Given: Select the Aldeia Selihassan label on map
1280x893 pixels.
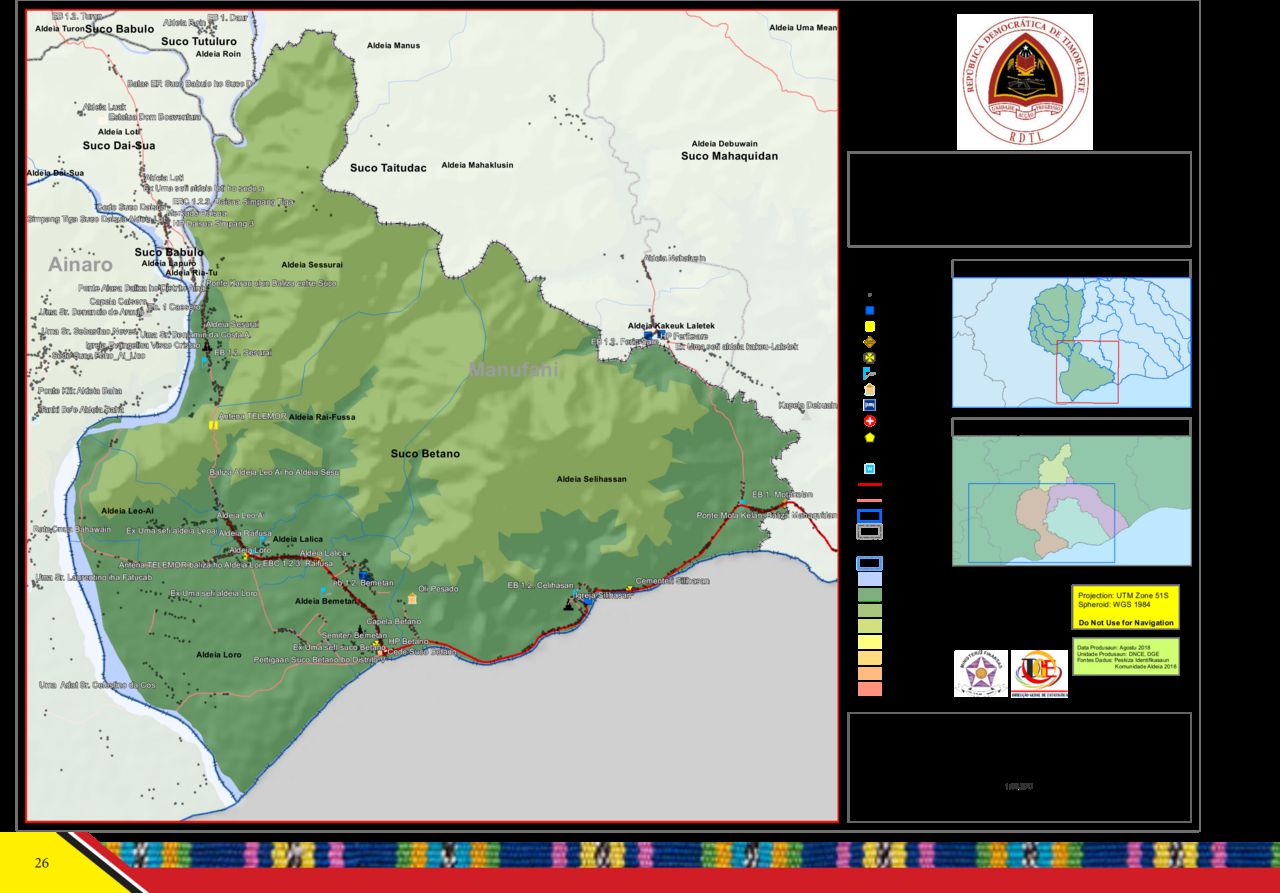Looking at the screenshot, I should pyautogui.click(x=592, y=479).
